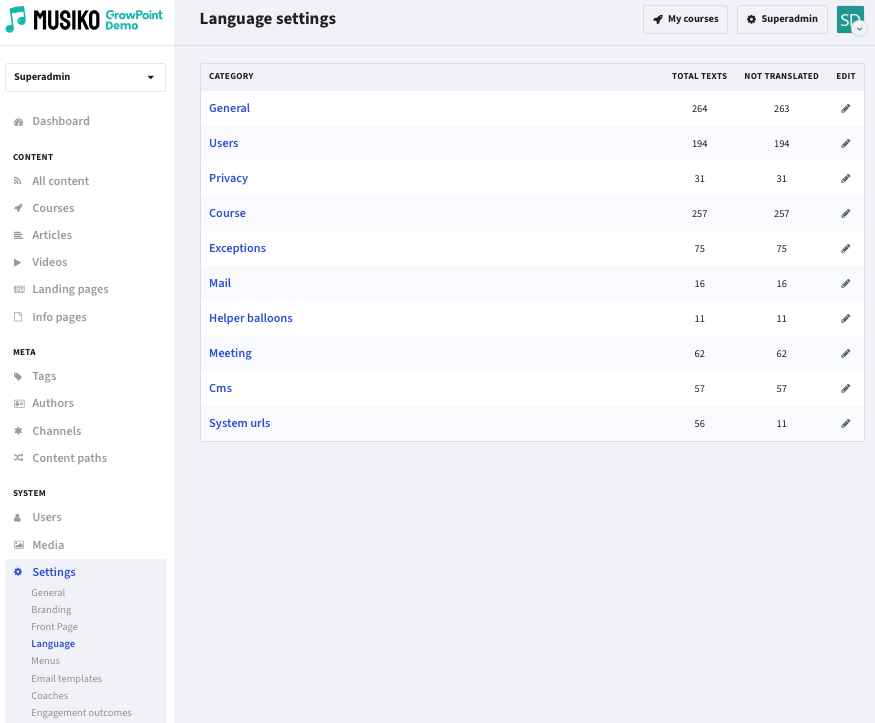Select Email templates in Settings submenu
Viewport: 875px width, 723px height.
66,678
